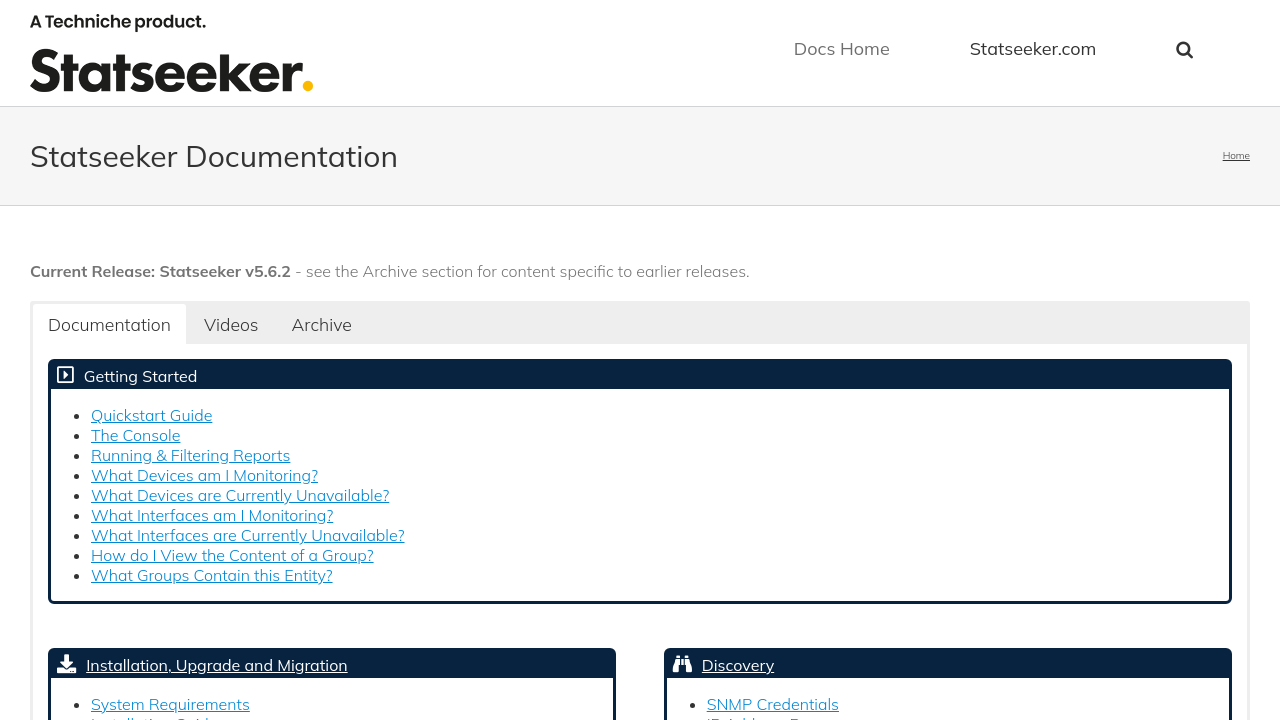Open Installation, Upgrade and Migration heading
Image resolution: width=1280 pixels, height=720 pixels.
pyautogui.click(x=217, y=665)
